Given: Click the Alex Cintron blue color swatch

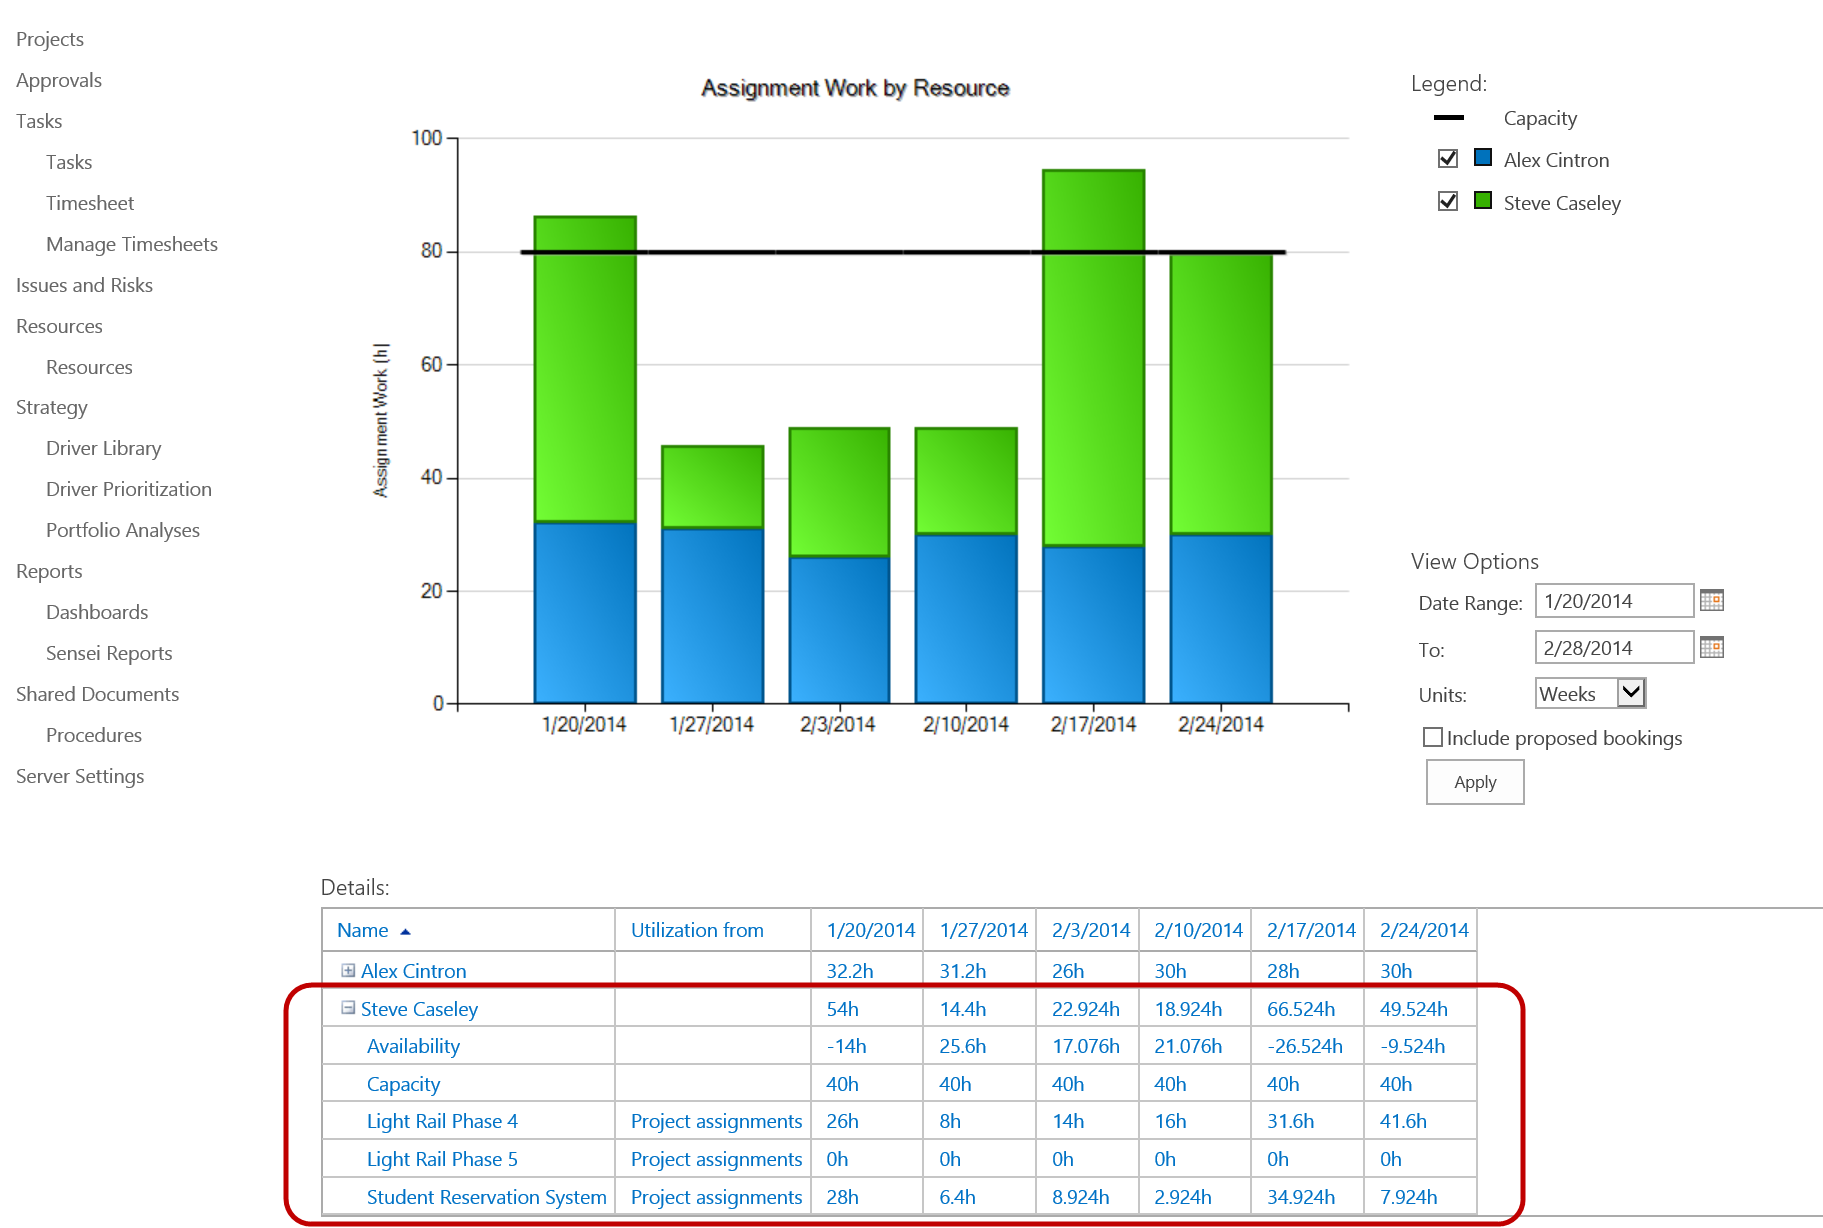Looking at the screenshot, I should [x=1483, y=158].
